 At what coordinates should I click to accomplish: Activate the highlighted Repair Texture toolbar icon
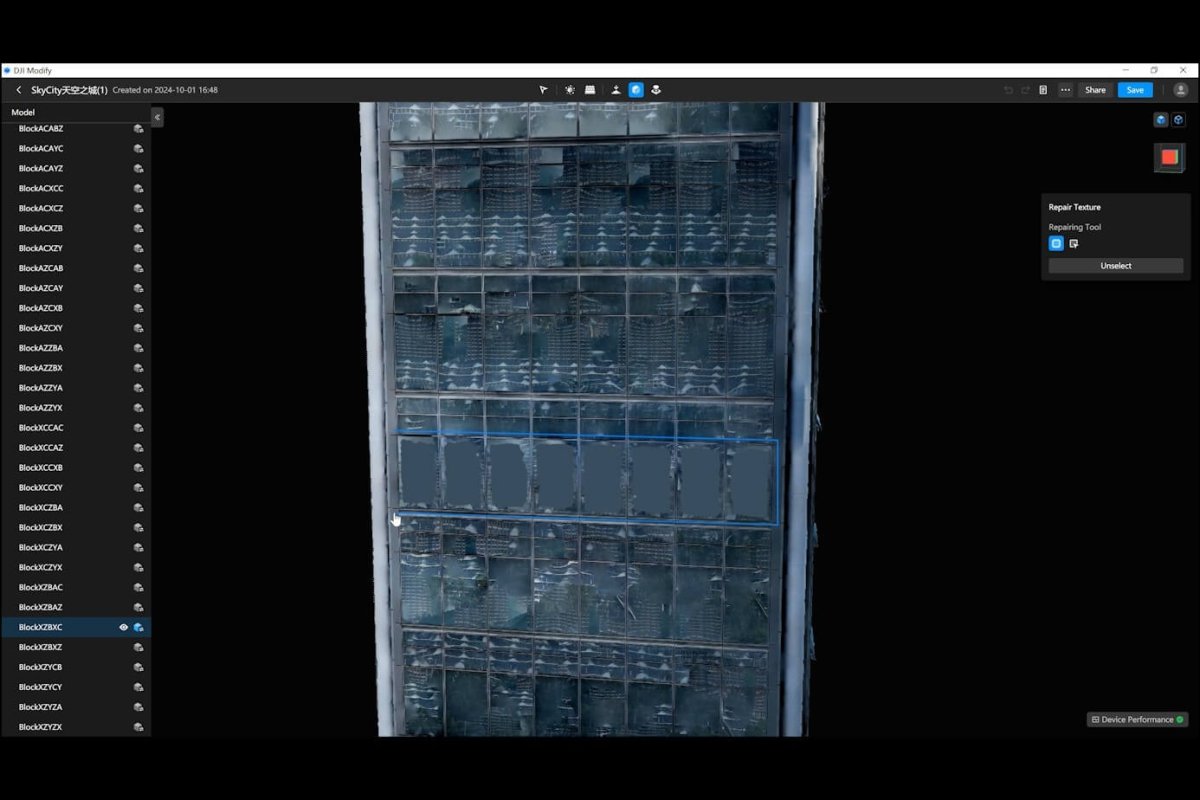tap(636, 90)
